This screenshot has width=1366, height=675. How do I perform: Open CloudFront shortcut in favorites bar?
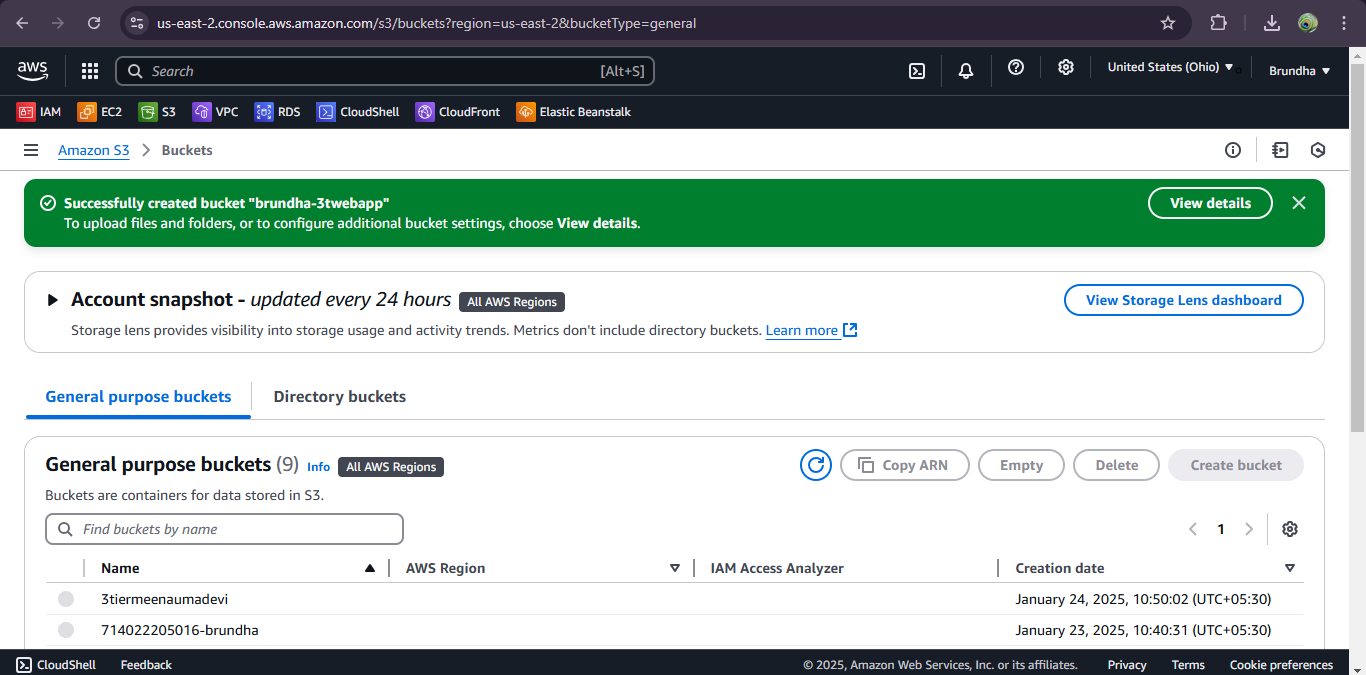tap(458, 112)
